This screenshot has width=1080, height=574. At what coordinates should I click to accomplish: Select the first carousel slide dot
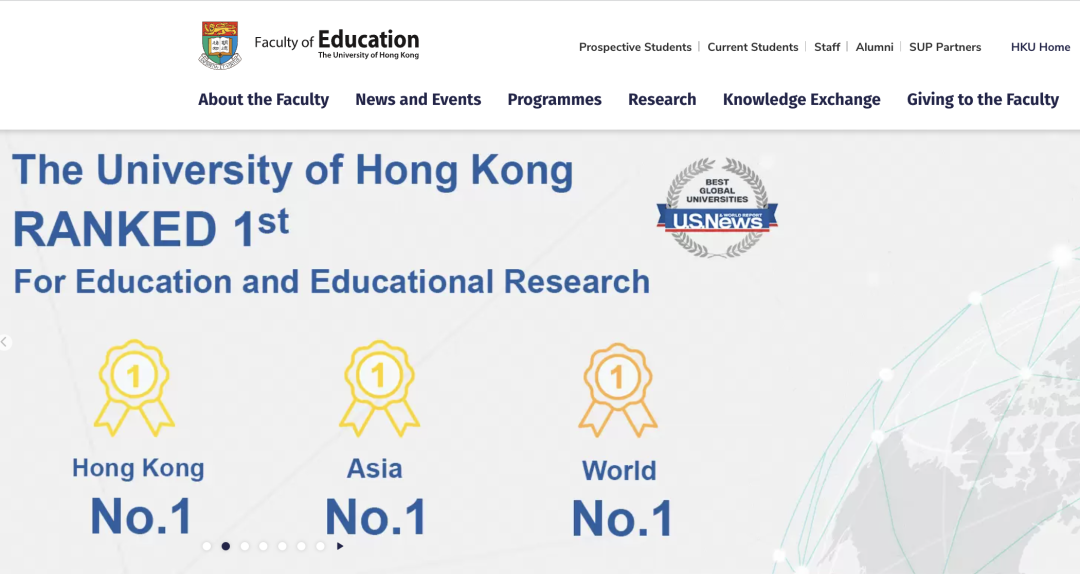click(x=207, y=546)
